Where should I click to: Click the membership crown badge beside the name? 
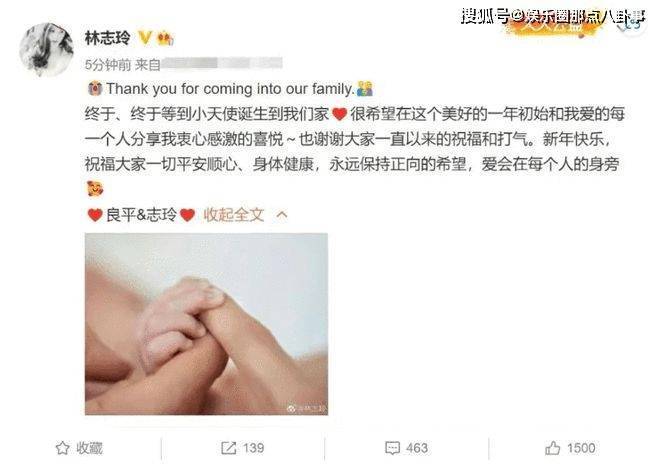[165, 39]
